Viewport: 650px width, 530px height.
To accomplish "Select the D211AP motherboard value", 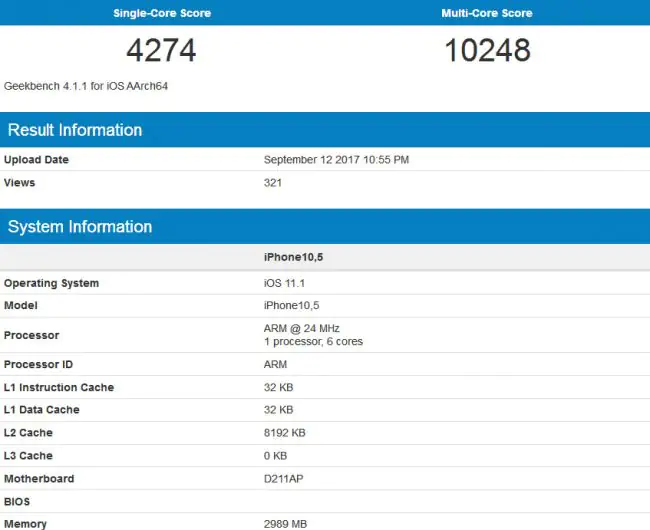I will coord(284,479).
